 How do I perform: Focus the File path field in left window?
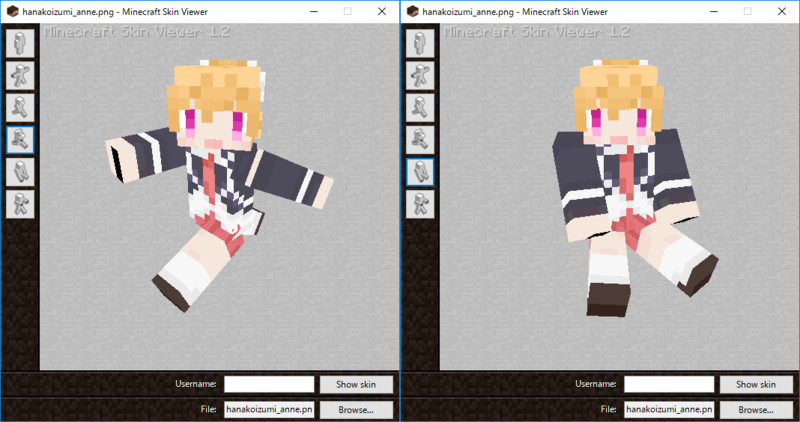tap(269, 410)
